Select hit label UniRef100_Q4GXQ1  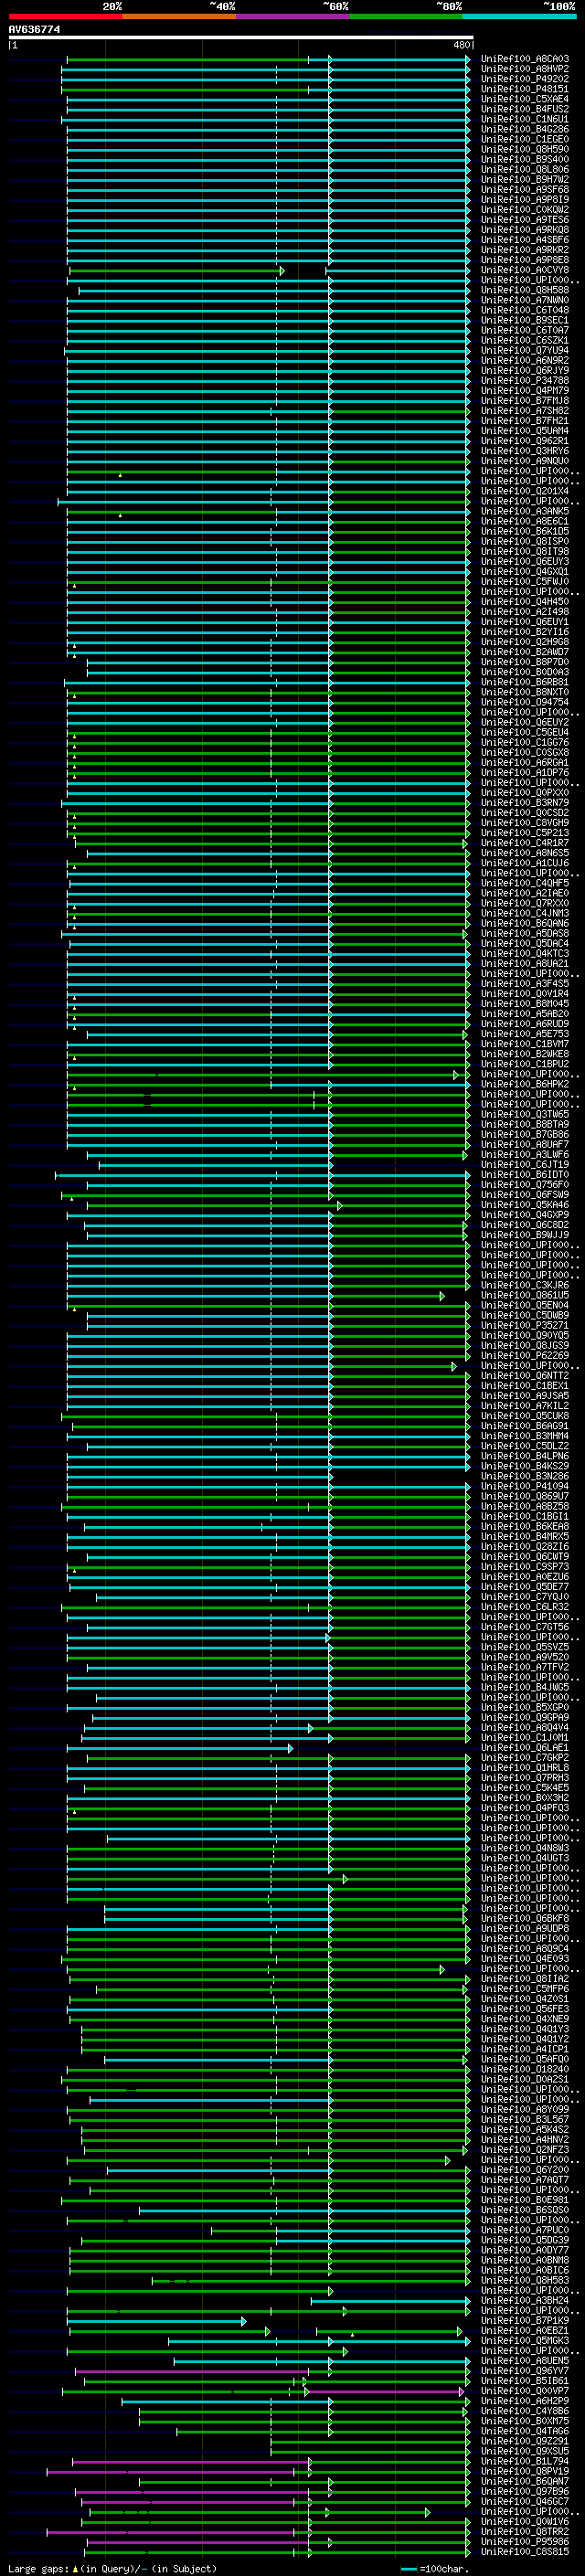[525, 571]
